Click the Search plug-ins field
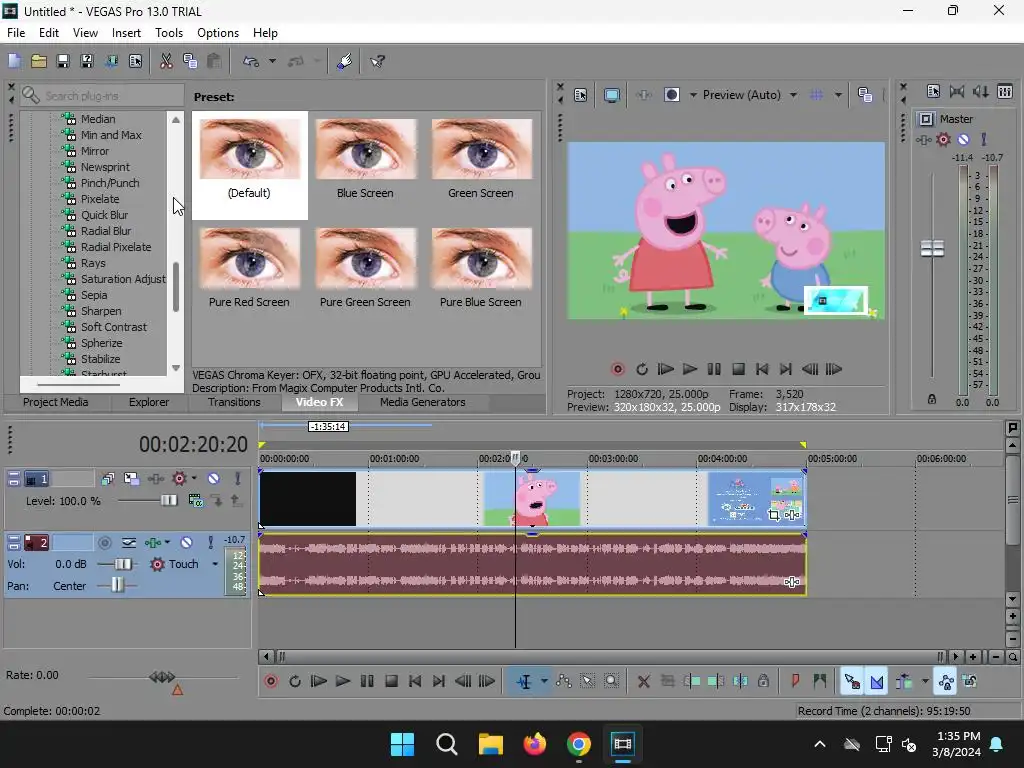This screenshot has height=768, width=1024. pos(102,96)
